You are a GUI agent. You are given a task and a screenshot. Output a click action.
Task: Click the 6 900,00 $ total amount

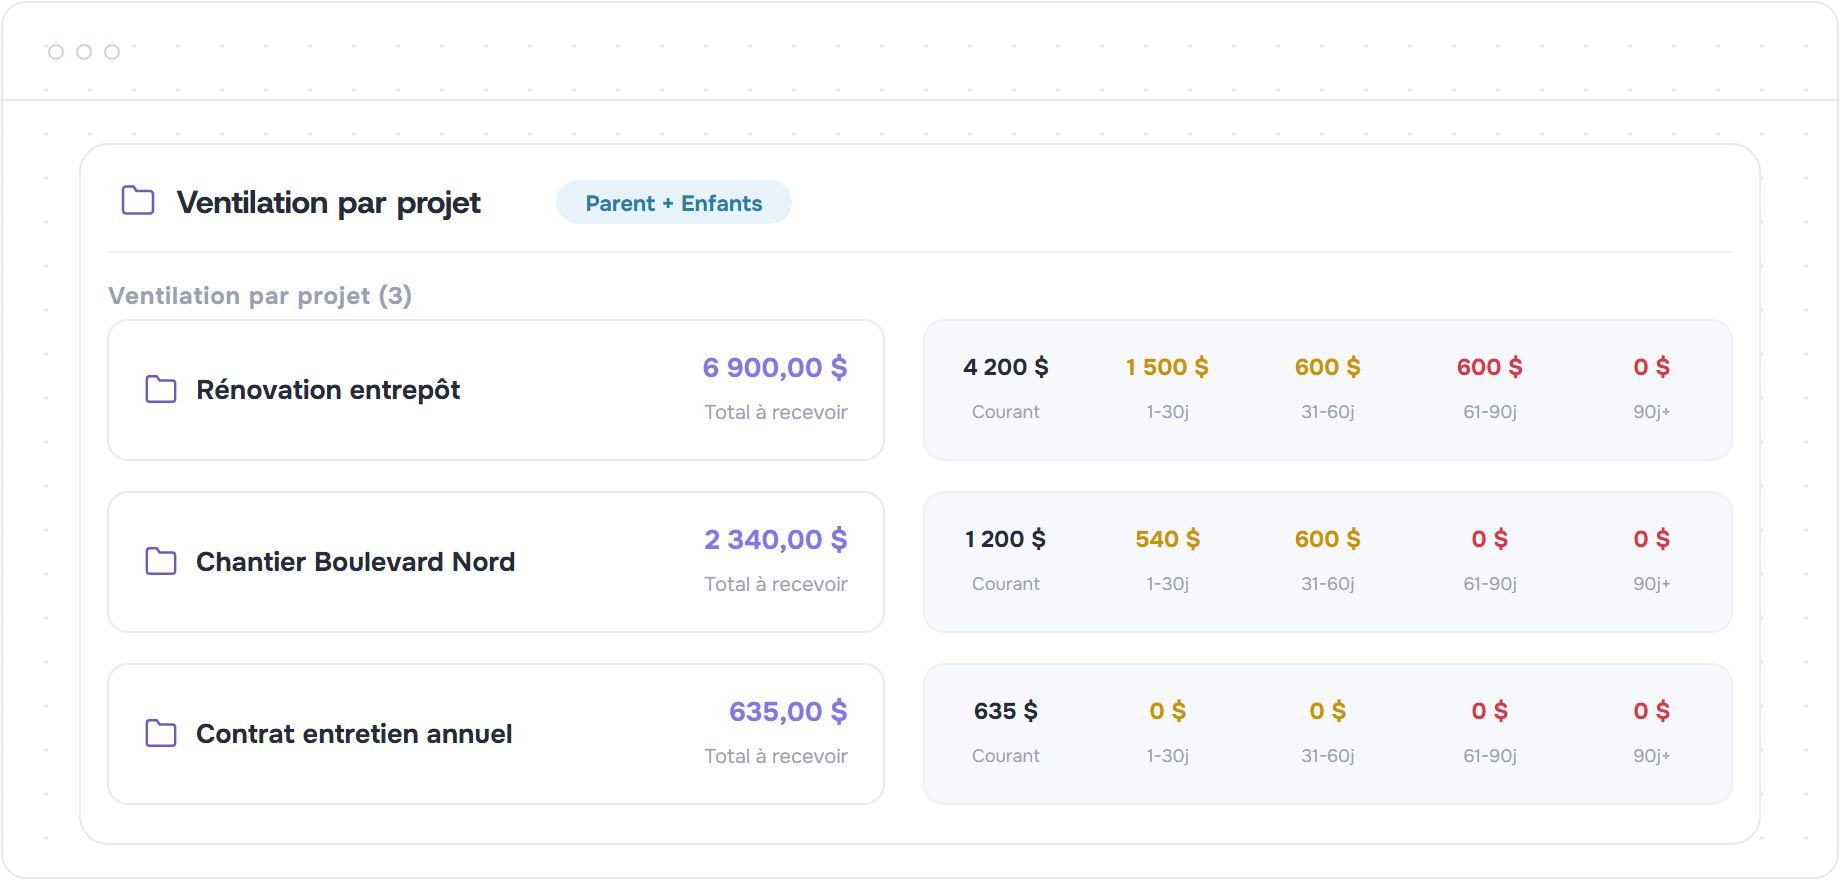point(775,367)
